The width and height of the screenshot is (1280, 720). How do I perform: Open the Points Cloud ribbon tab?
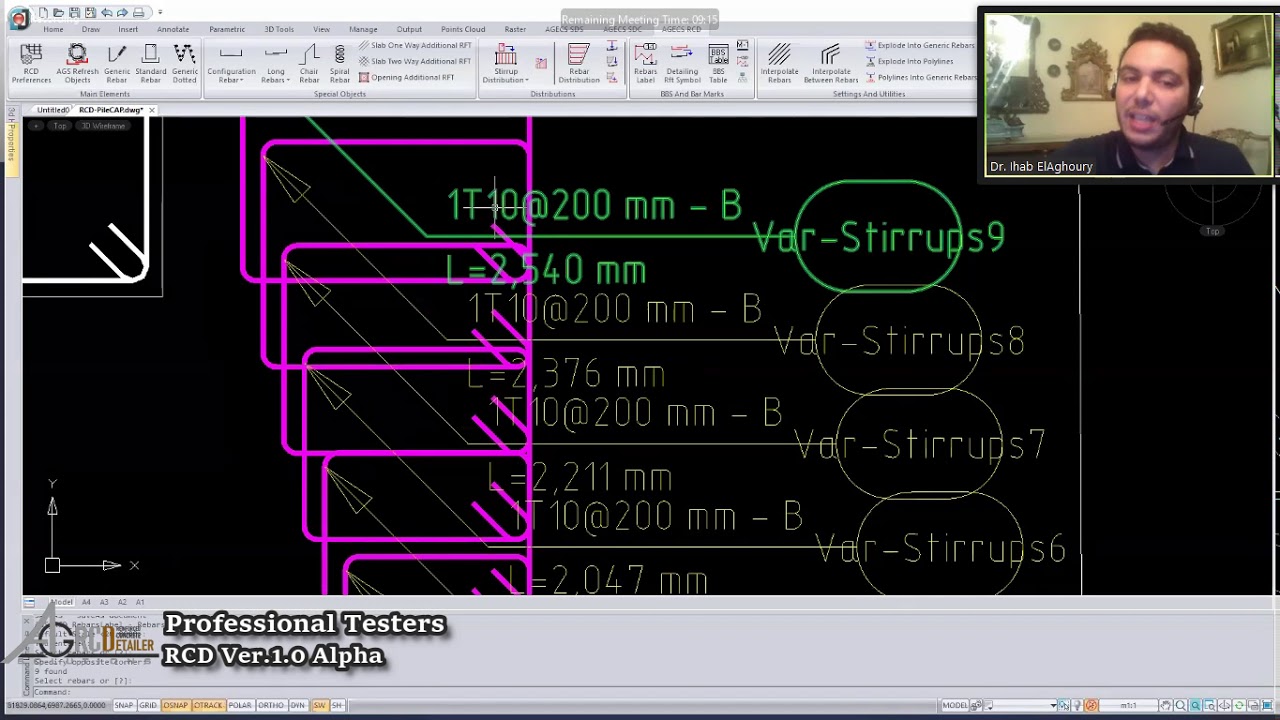[x=463, y=29]
